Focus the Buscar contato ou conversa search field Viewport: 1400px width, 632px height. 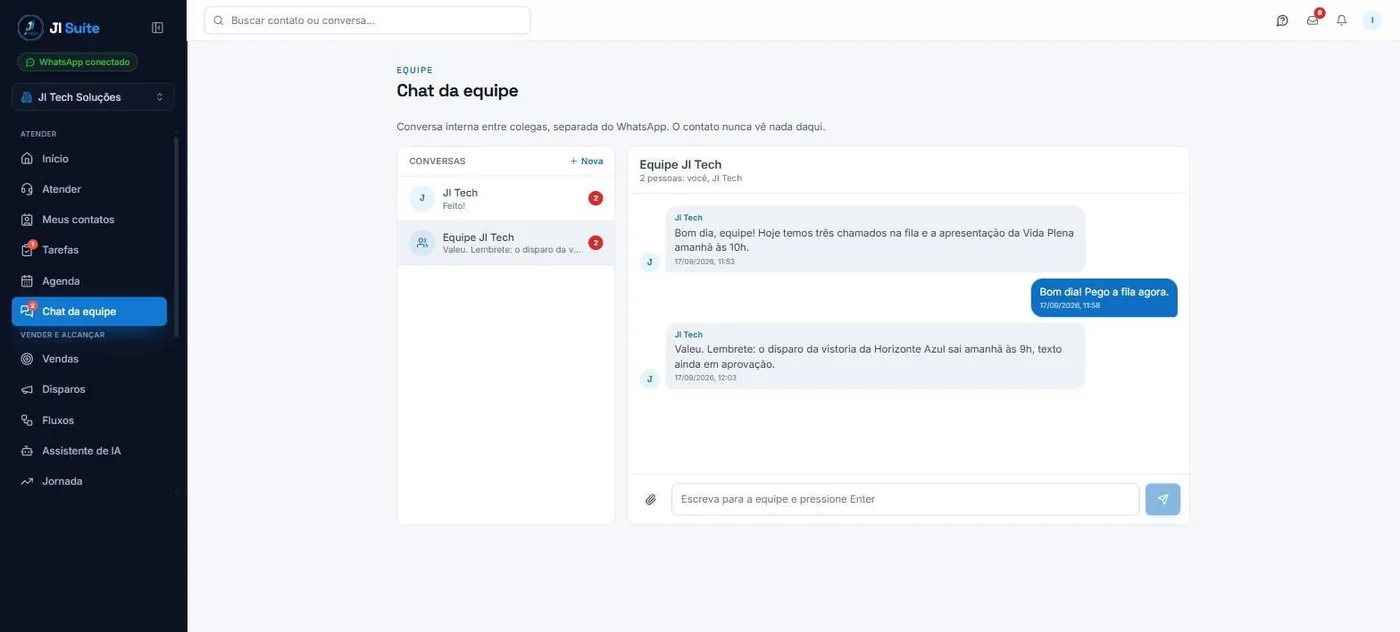(x=367, y=20)
